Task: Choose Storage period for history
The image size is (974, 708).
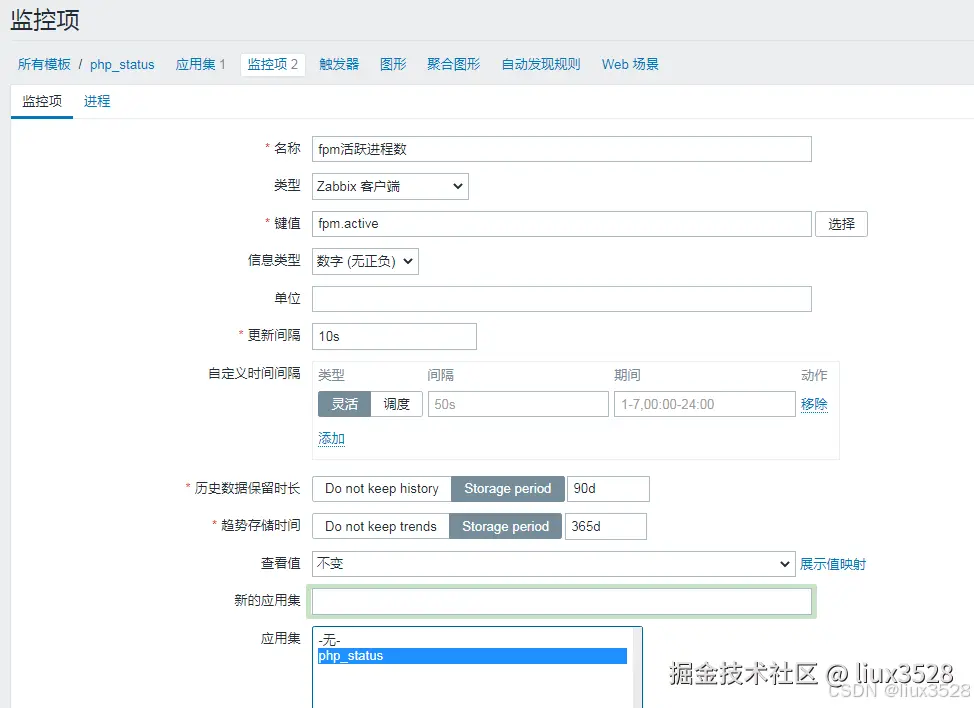Action: (x=507, y=489)
